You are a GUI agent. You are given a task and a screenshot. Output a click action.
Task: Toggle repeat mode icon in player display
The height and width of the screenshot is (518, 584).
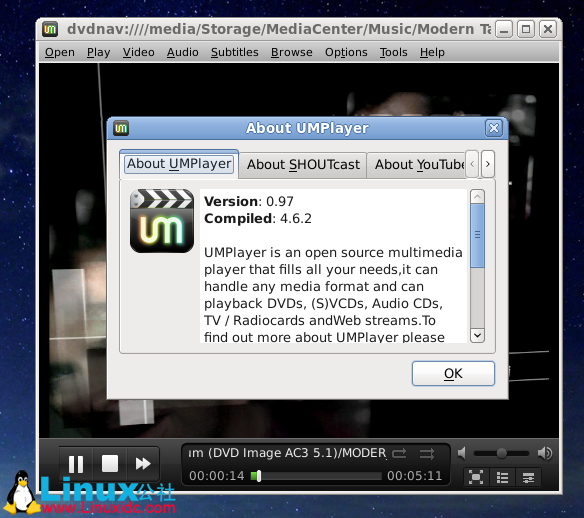tap(399, 454)
